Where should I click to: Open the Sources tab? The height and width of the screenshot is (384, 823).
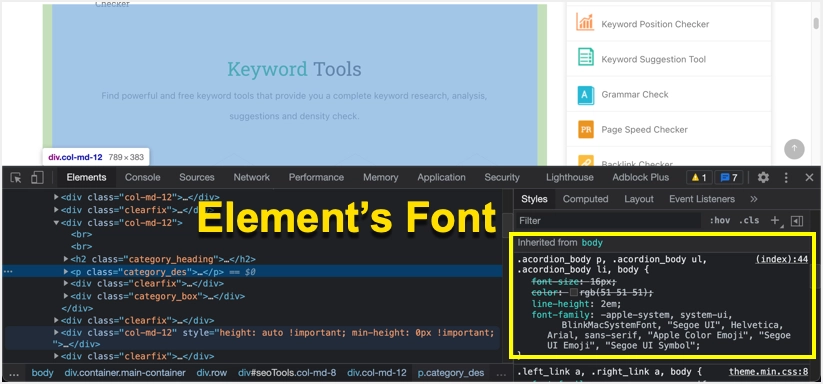point(197,177)
